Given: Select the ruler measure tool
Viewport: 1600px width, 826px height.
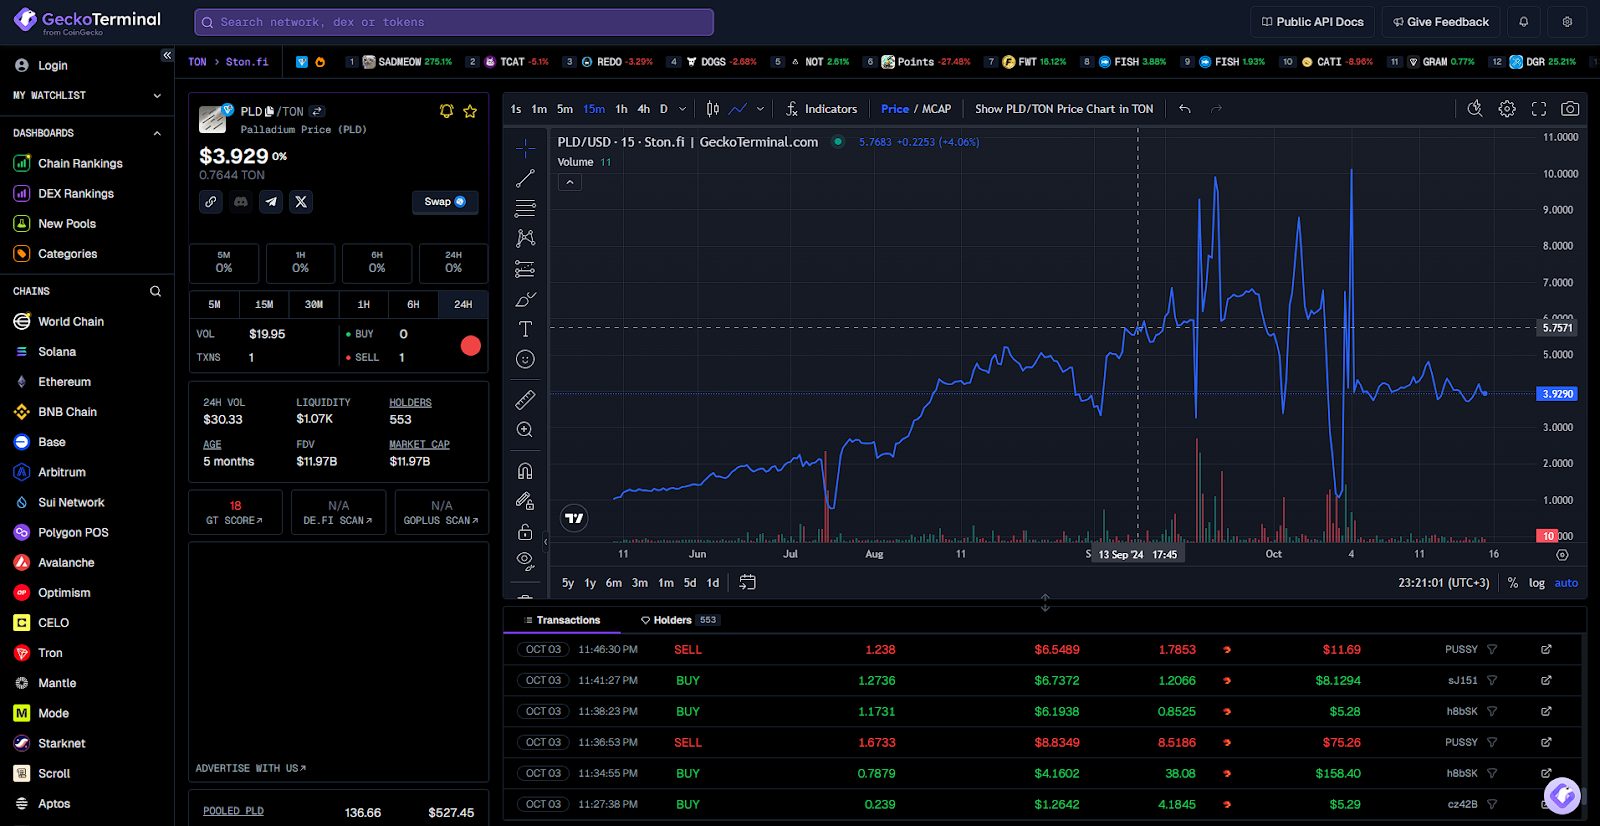Looking at the screenshot, I should click(525, 400).
